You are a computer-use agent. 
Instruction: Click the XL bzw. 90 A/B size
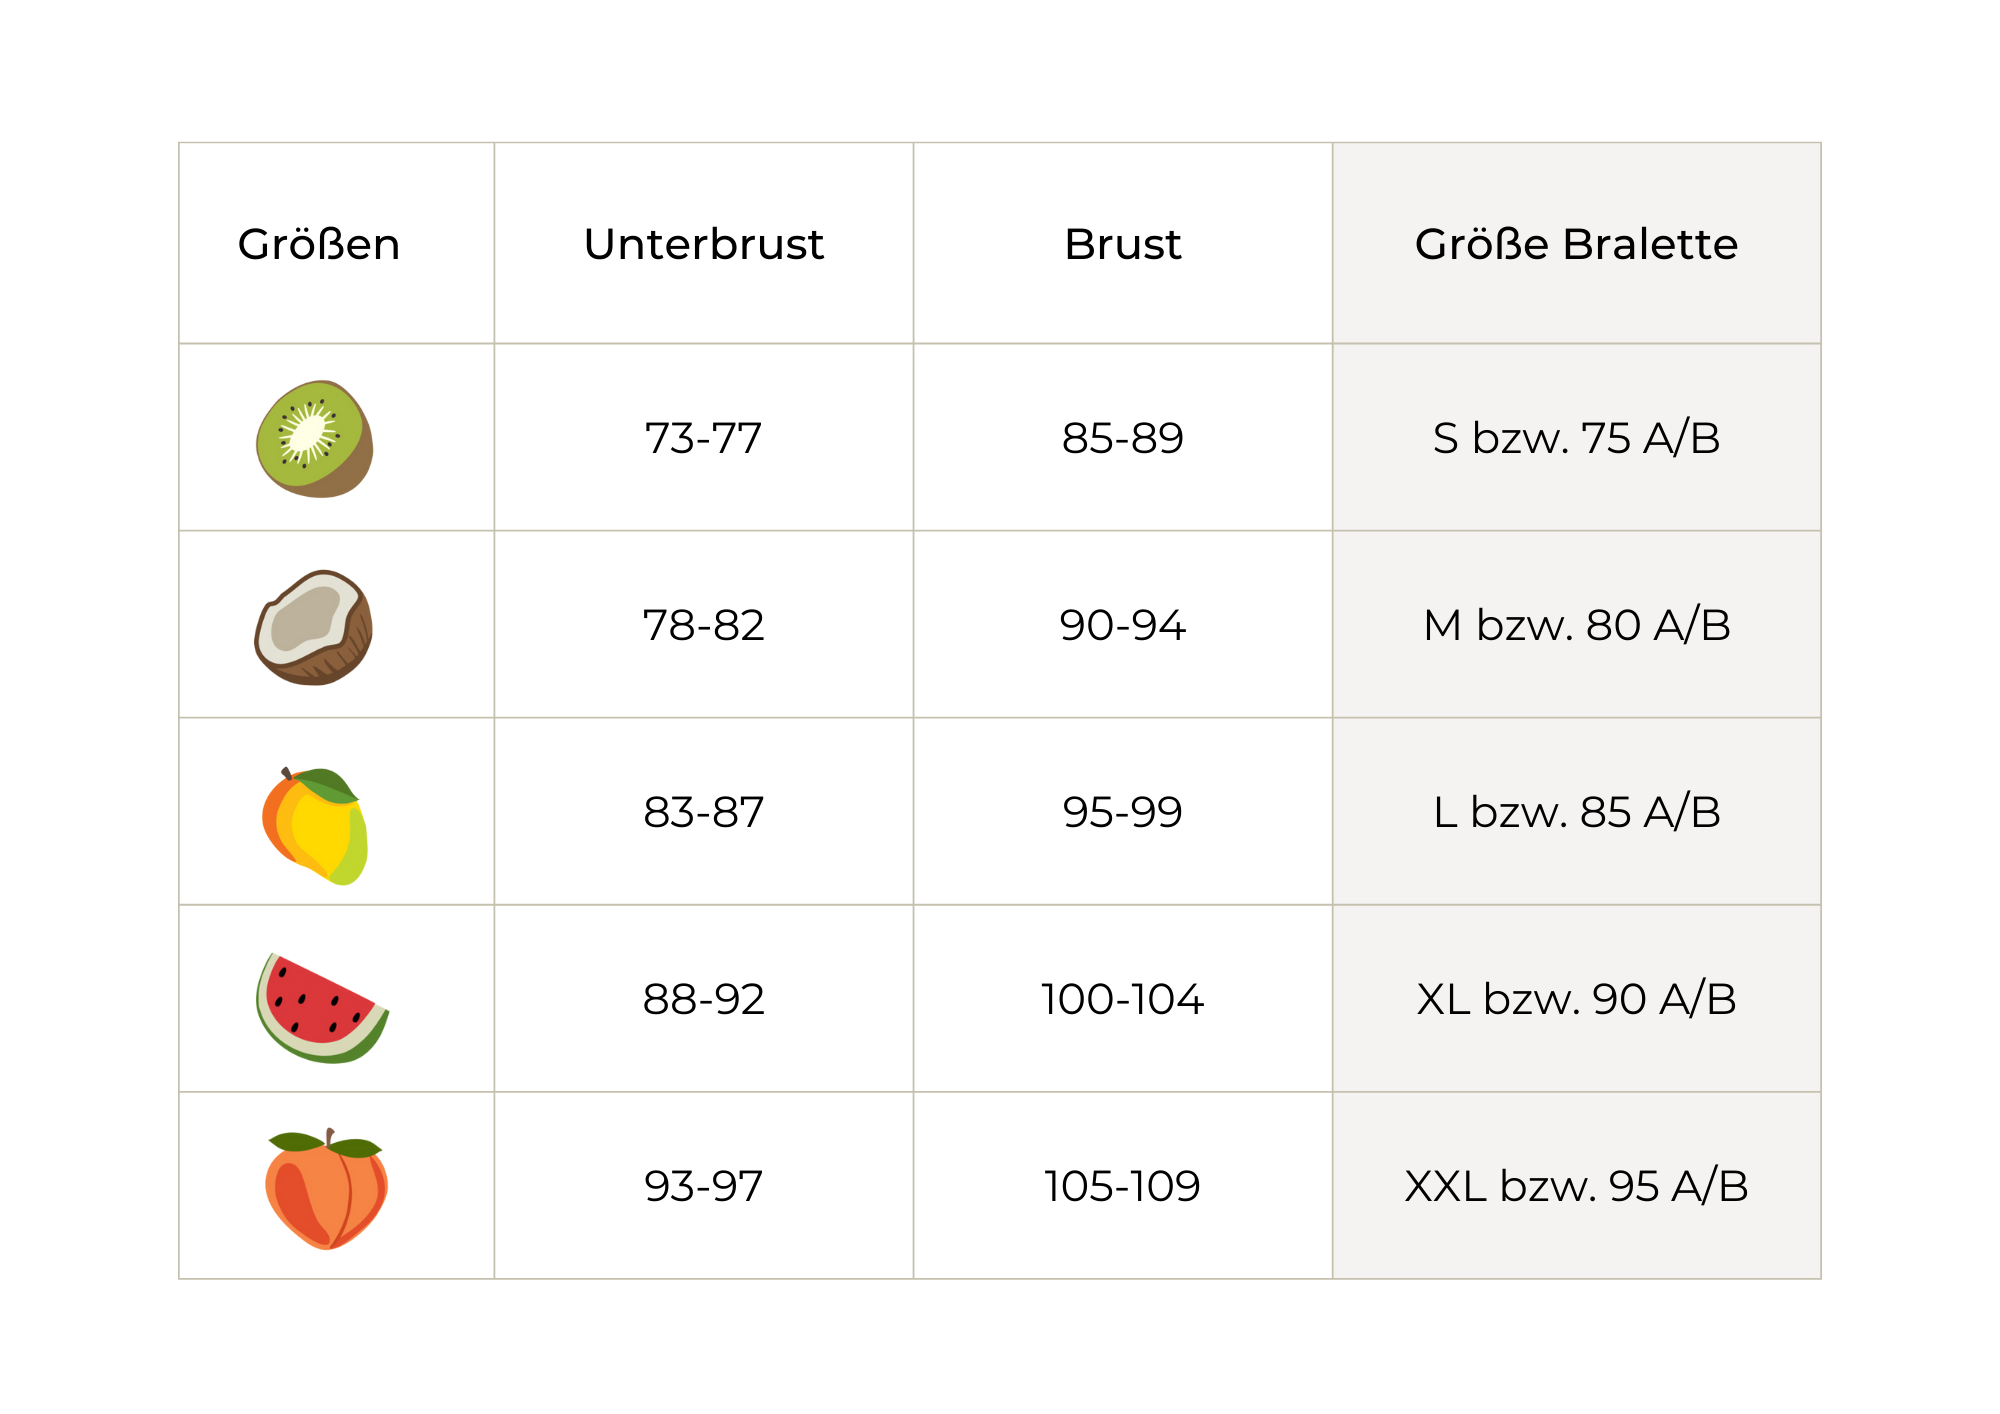point(1576,999)
